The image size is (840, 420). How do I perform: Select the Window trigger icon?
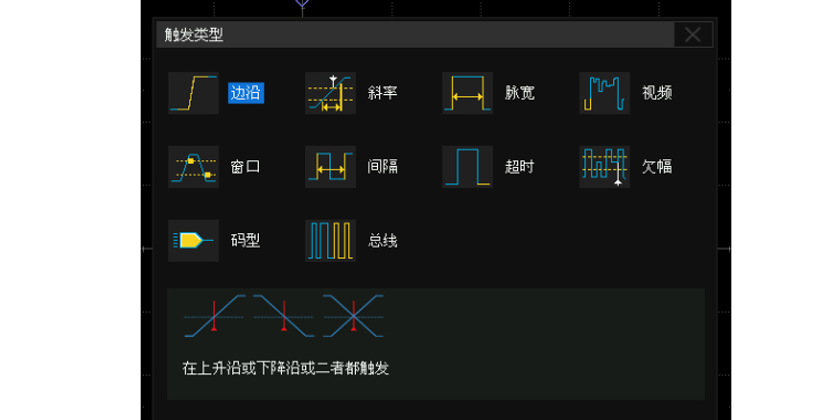click(193, 167)
